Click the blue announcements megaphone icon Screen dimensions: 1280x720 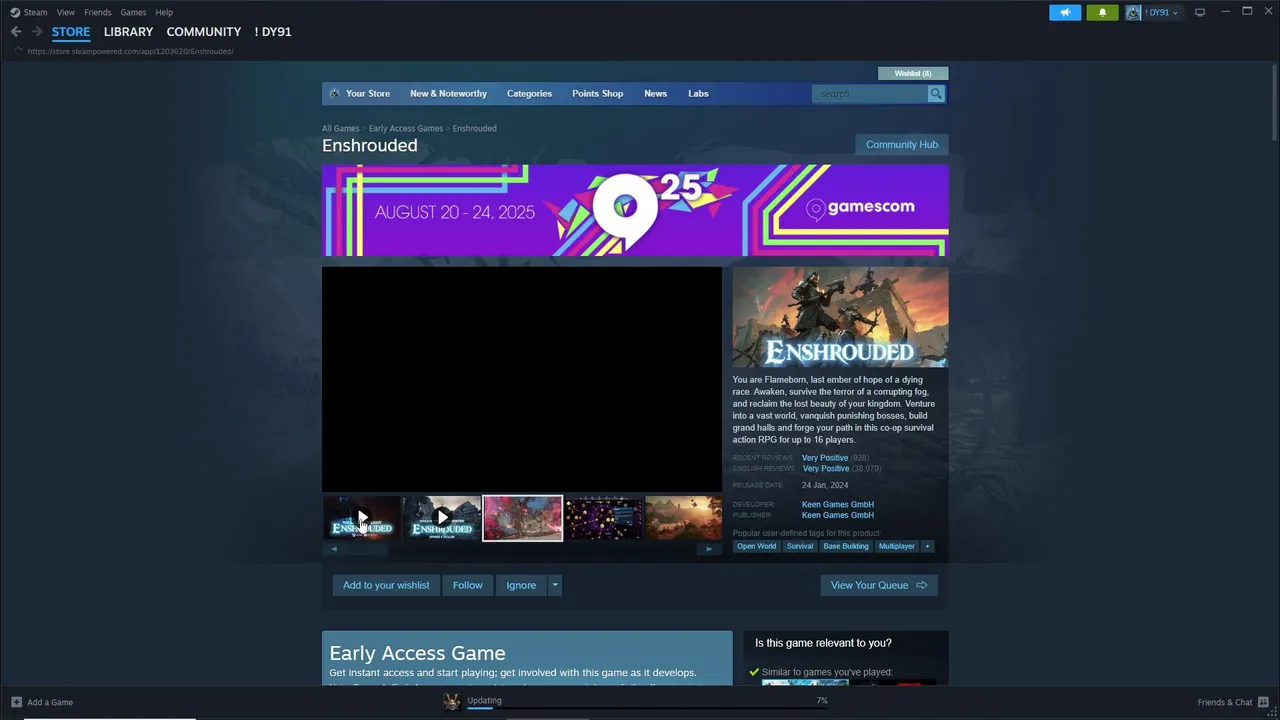(1065, 12)
